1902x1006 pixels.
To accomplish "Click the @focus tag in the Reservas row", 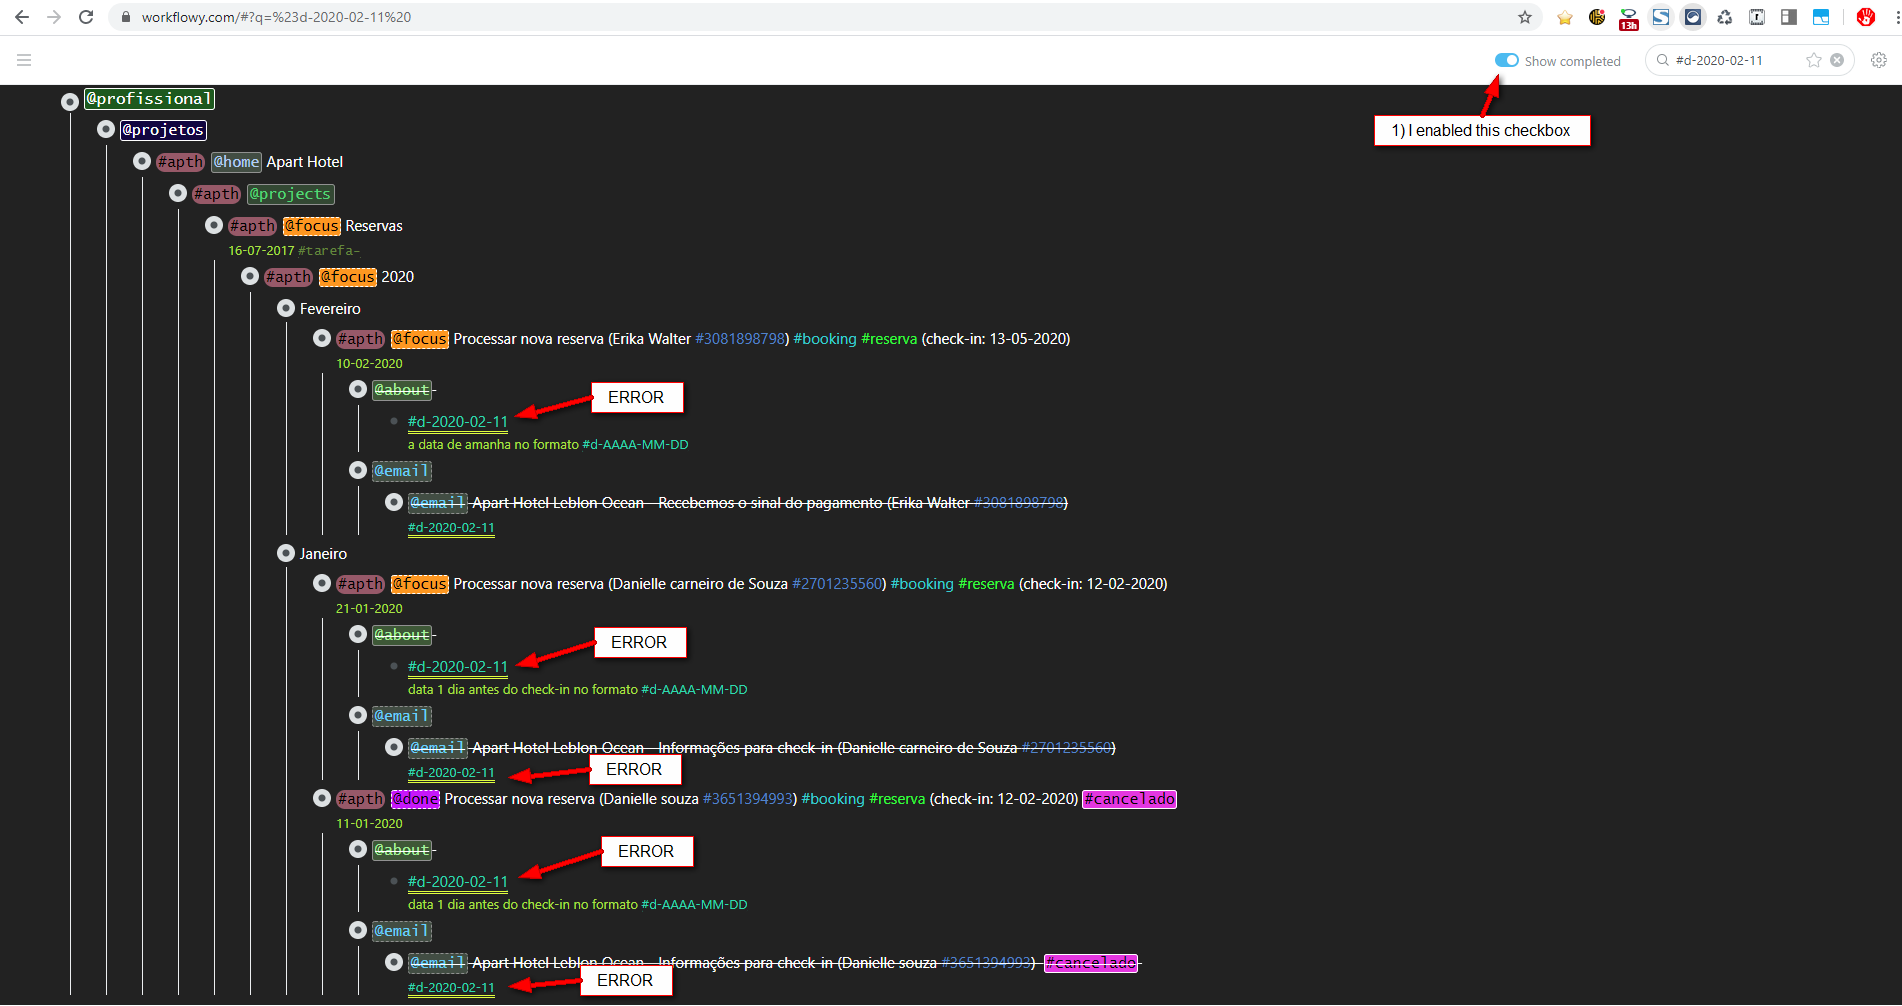I will pos(312,226).
